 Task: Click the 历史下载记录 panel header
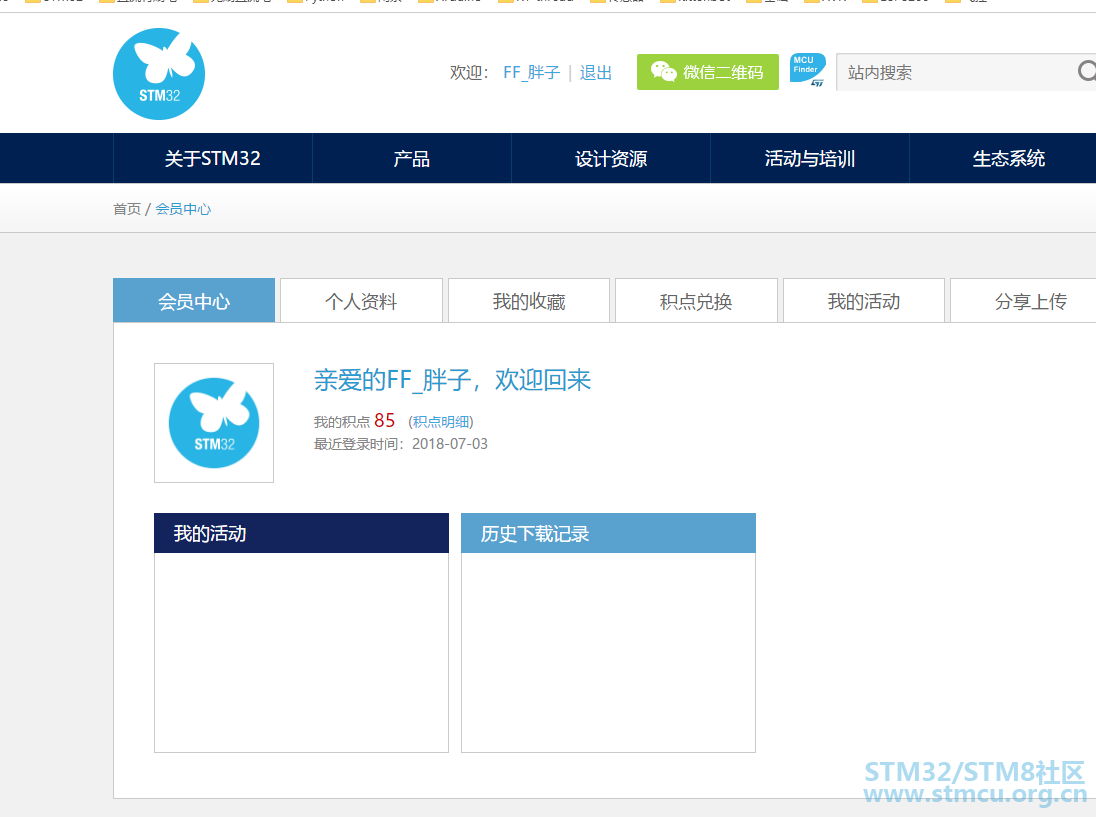point(608,533)
